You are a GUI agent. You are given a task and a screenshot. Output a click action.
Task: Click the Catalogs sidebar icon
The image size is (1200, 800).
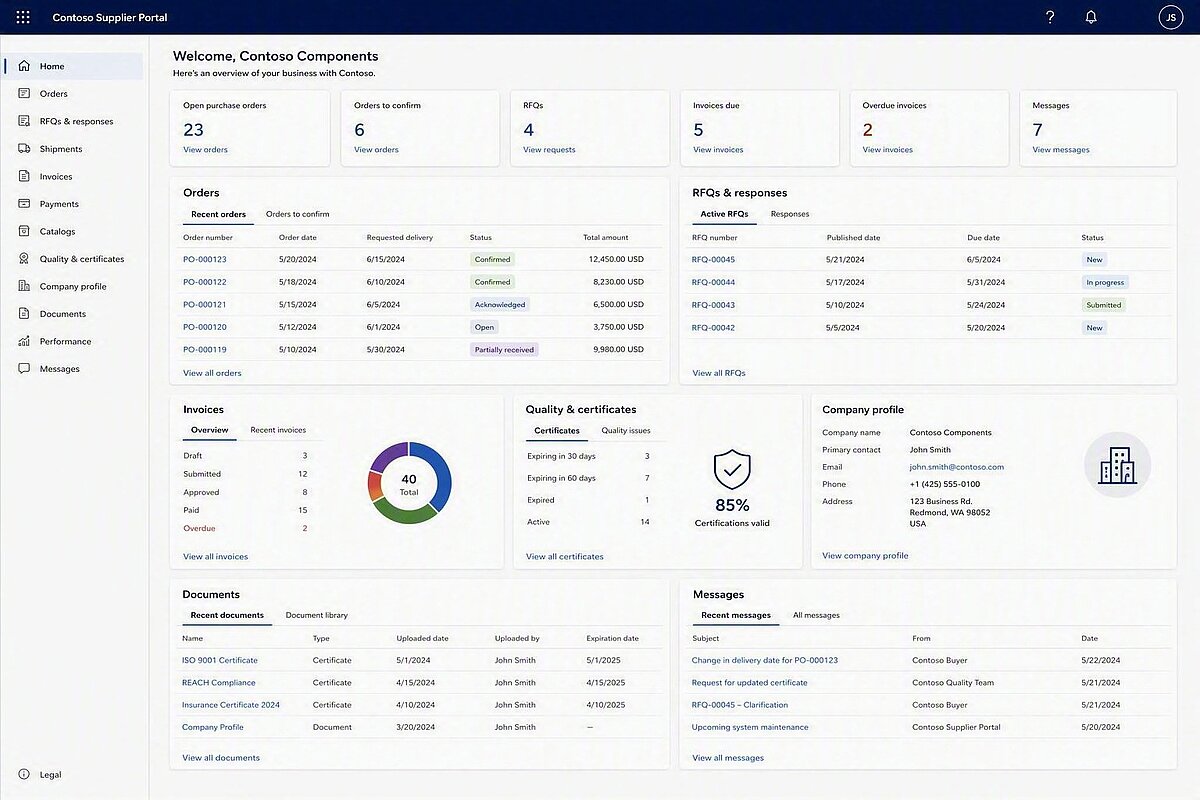coord(24,231)
